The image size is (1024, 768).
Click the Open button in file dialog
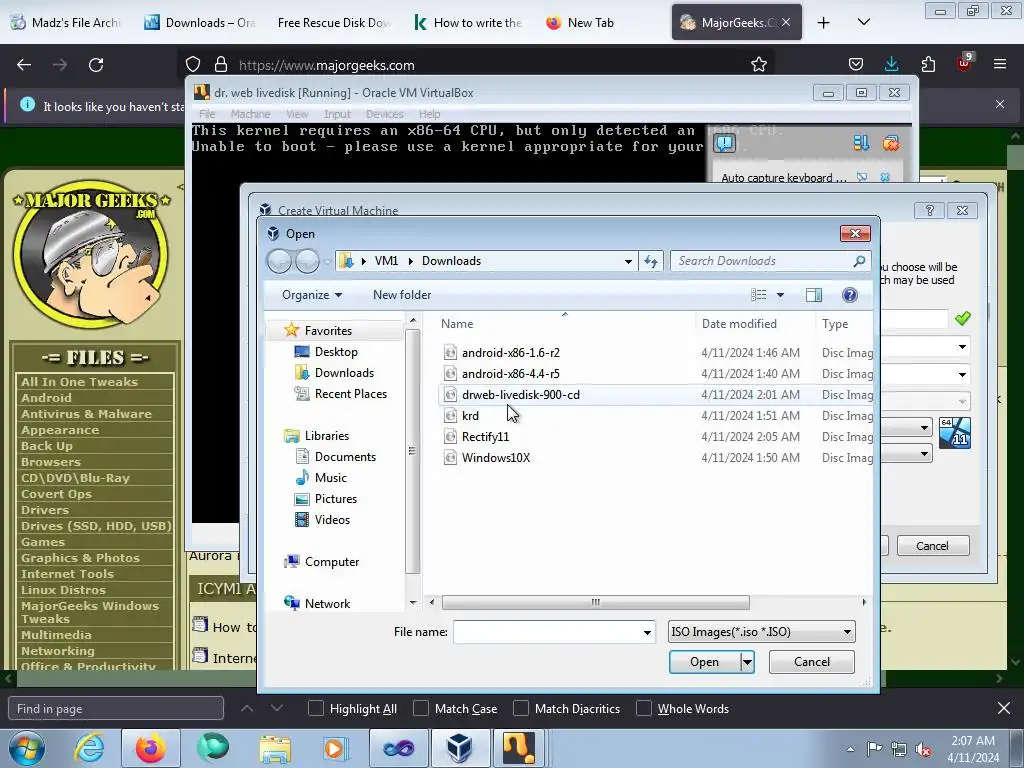coord(704,662)
